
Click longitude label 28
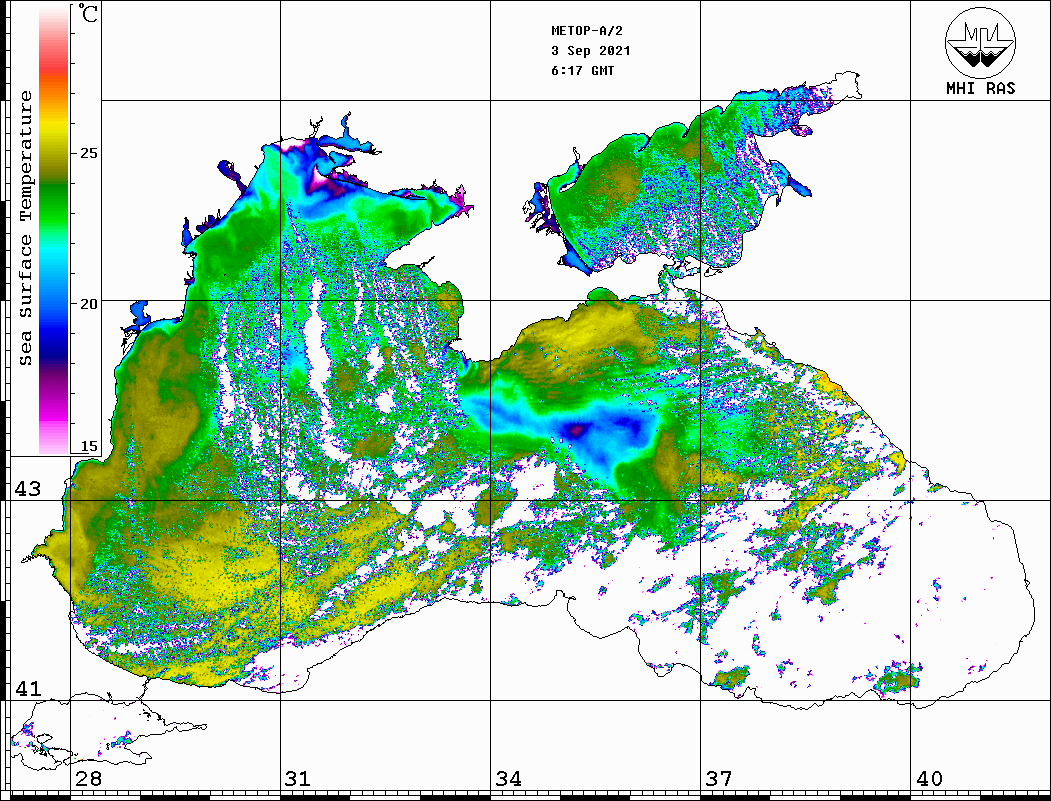(x=88, y=778)
